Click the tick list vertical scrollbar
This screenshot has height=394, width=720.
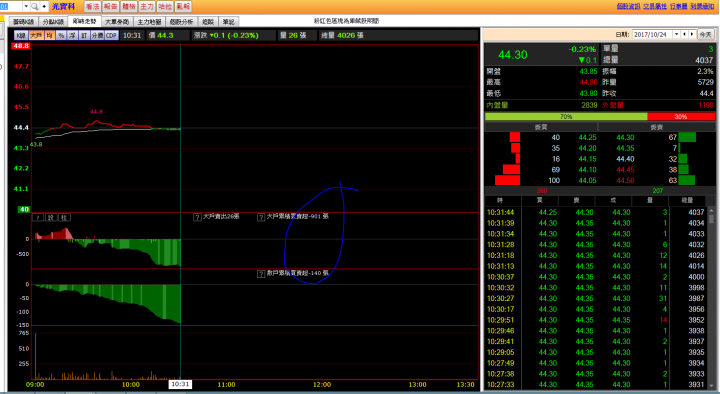pos(711,298)
